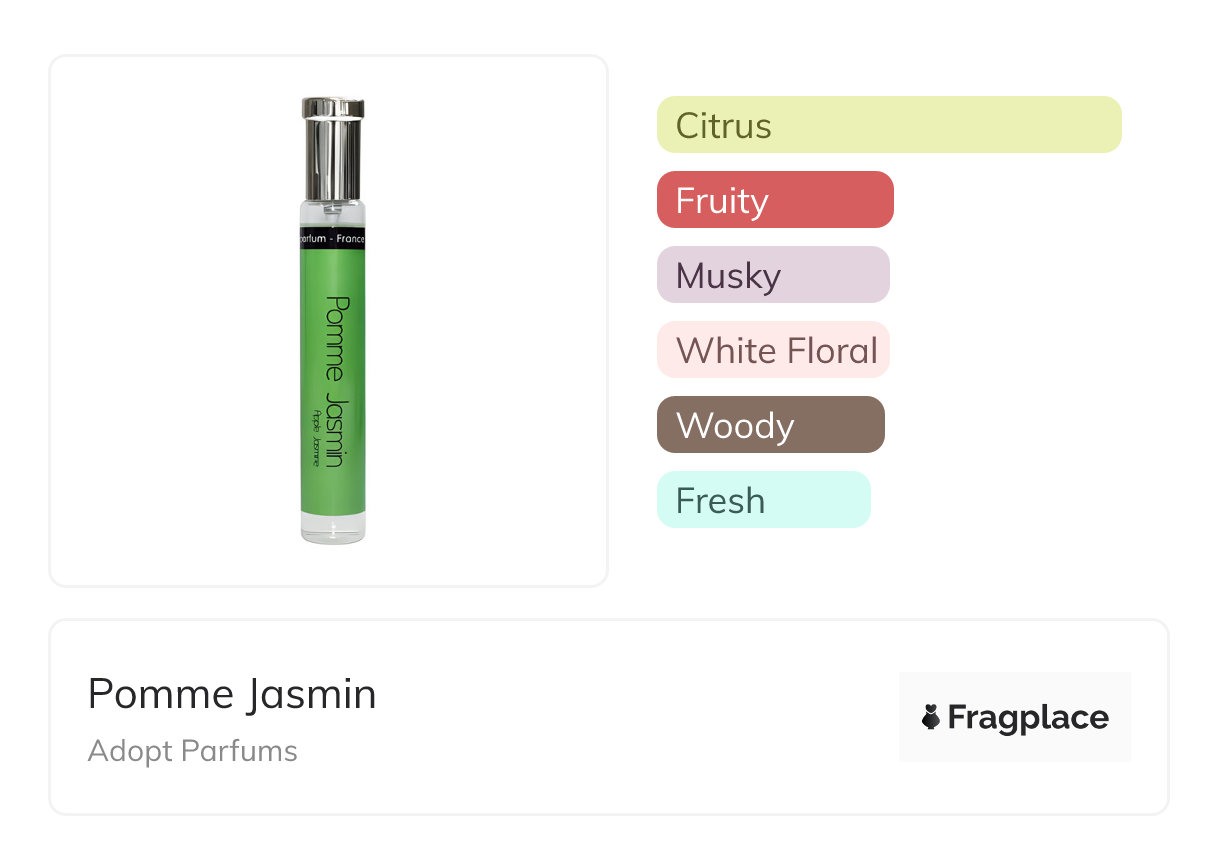This screenshot has width=1218, height=864.
Task: Open the Adopt Parfums brand link
Action: pyautogui.click(x=192, y=751)
